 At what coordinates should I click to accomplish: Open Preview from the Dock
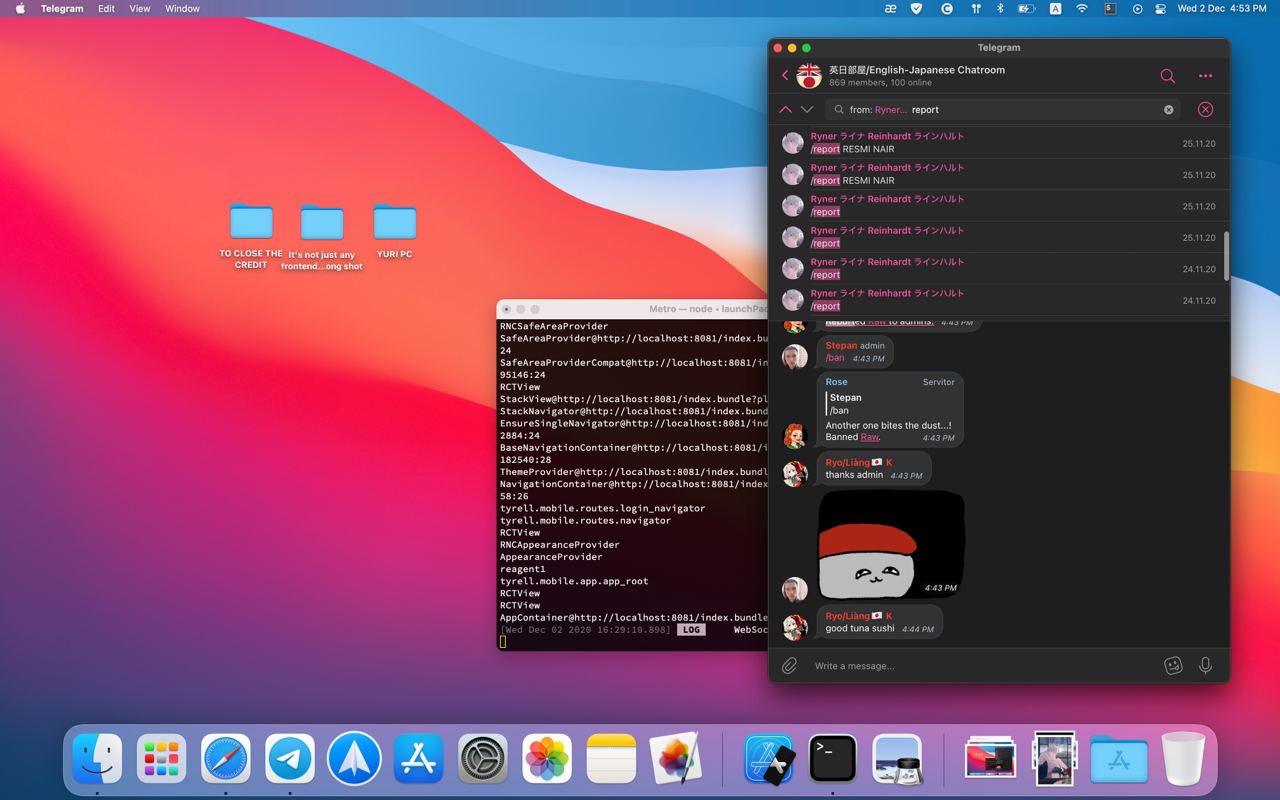[897, 758]
